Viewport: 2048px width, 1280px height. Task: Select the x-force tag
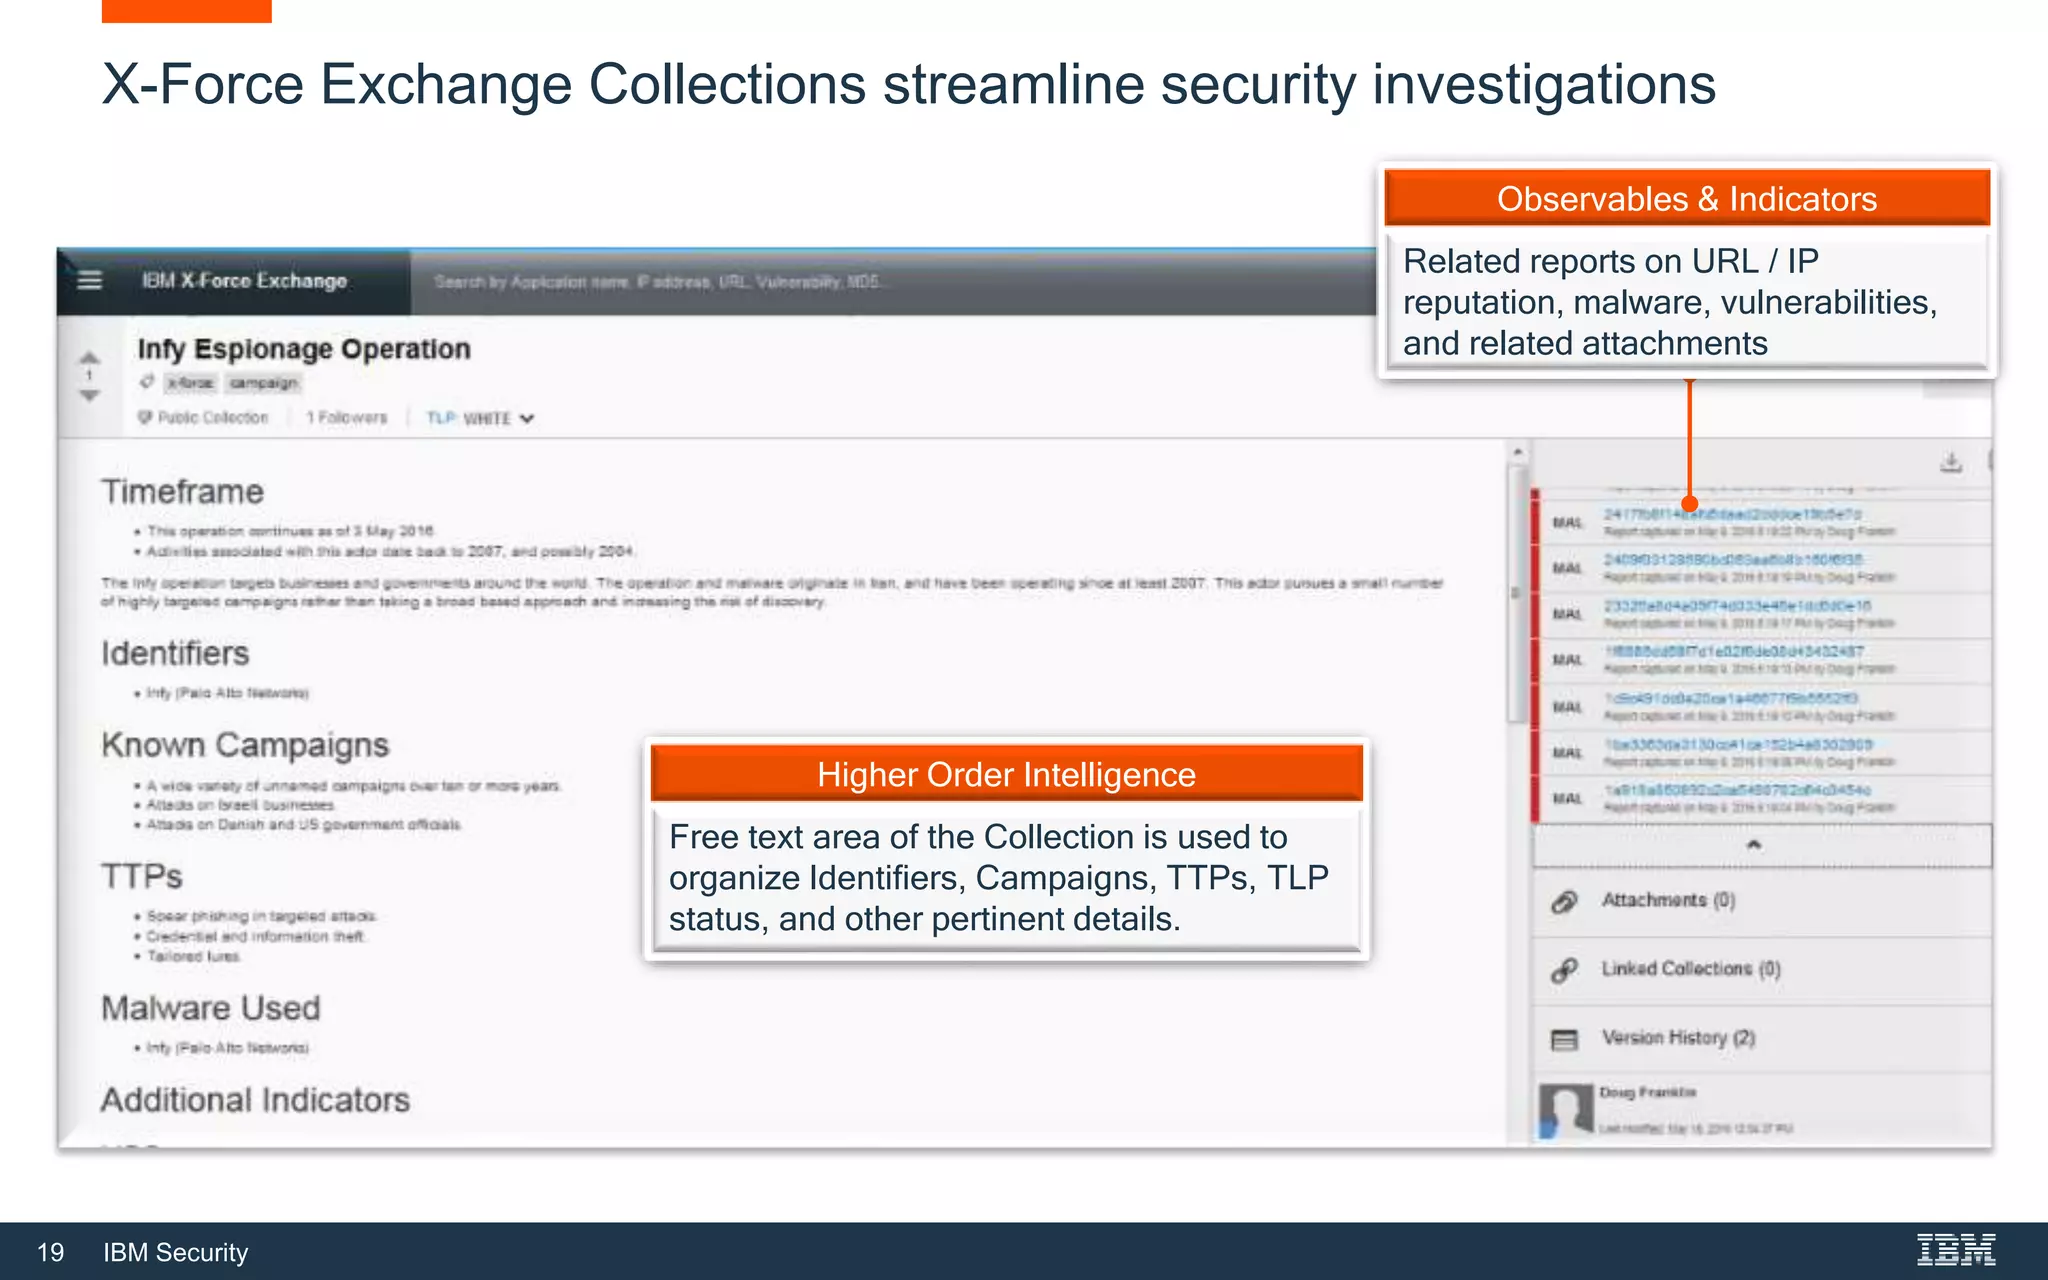point(190,383)
